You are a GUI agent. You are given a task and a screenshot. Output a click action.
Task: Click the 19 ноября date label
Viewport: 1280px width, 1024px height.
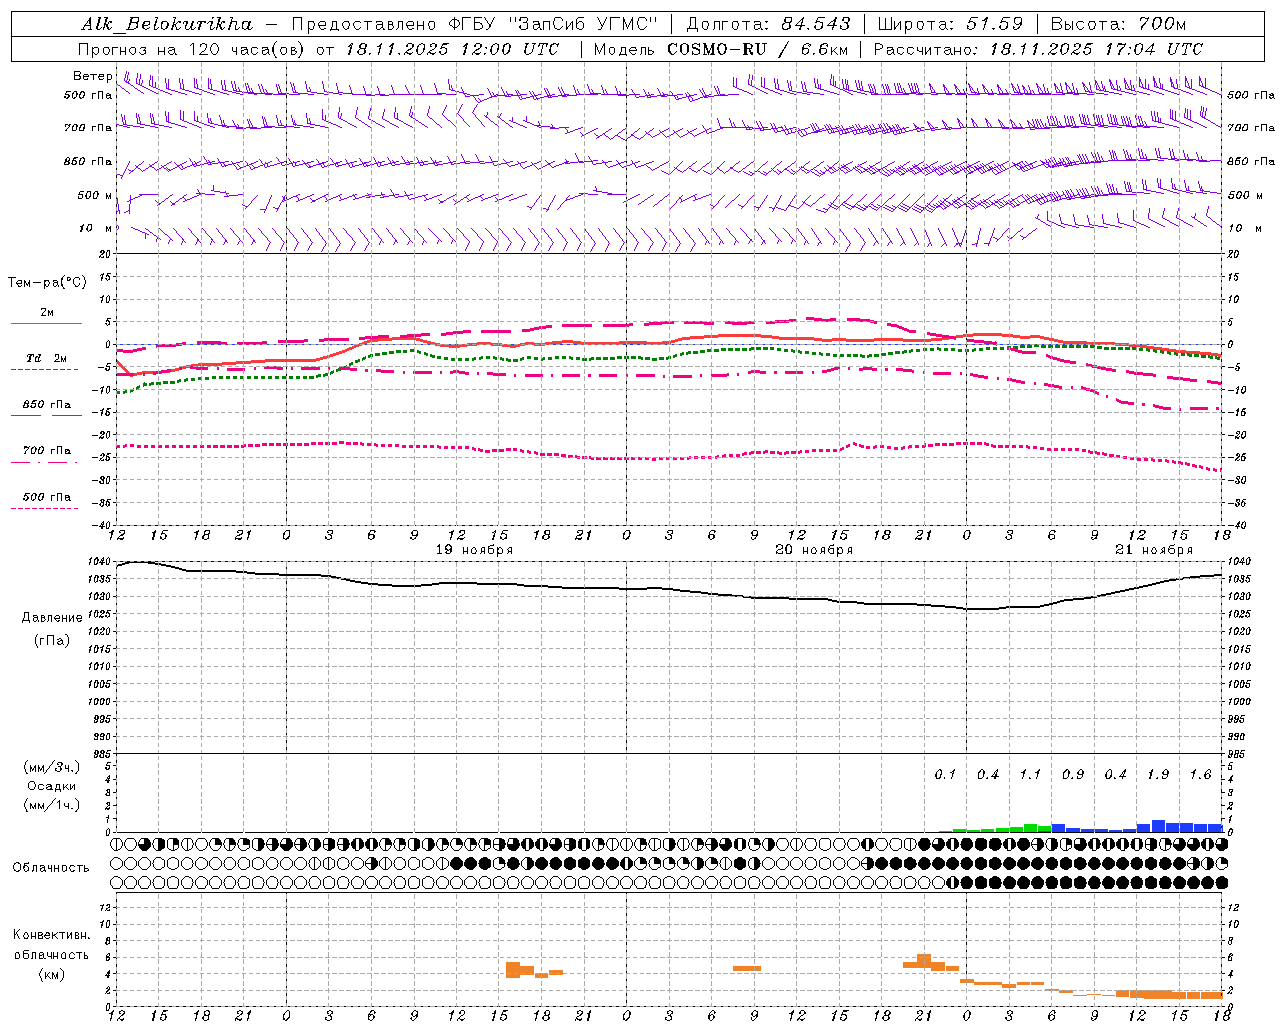pyautogui.click(x=474, y=550)
